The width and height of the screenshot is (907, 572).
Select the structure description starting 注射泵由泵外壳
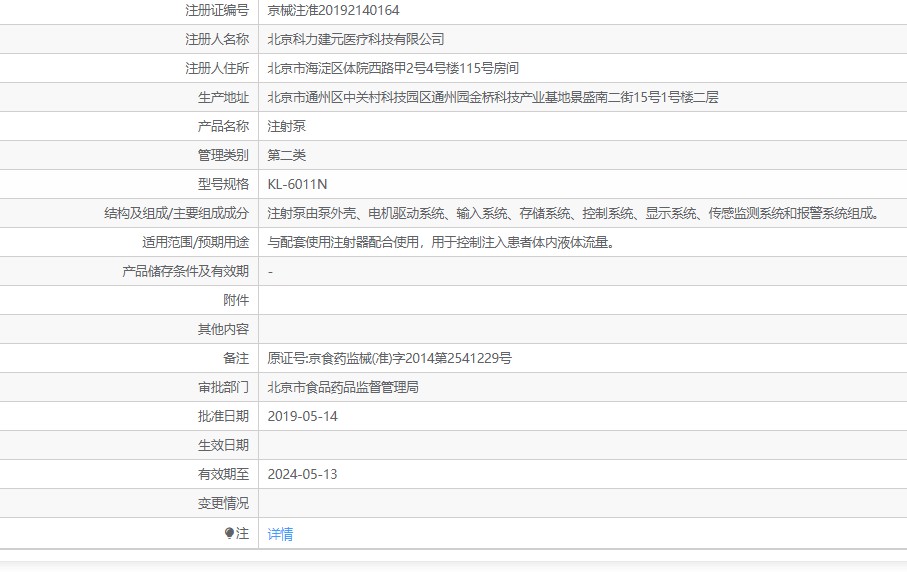pyautogui.click(x=574, y=213)
